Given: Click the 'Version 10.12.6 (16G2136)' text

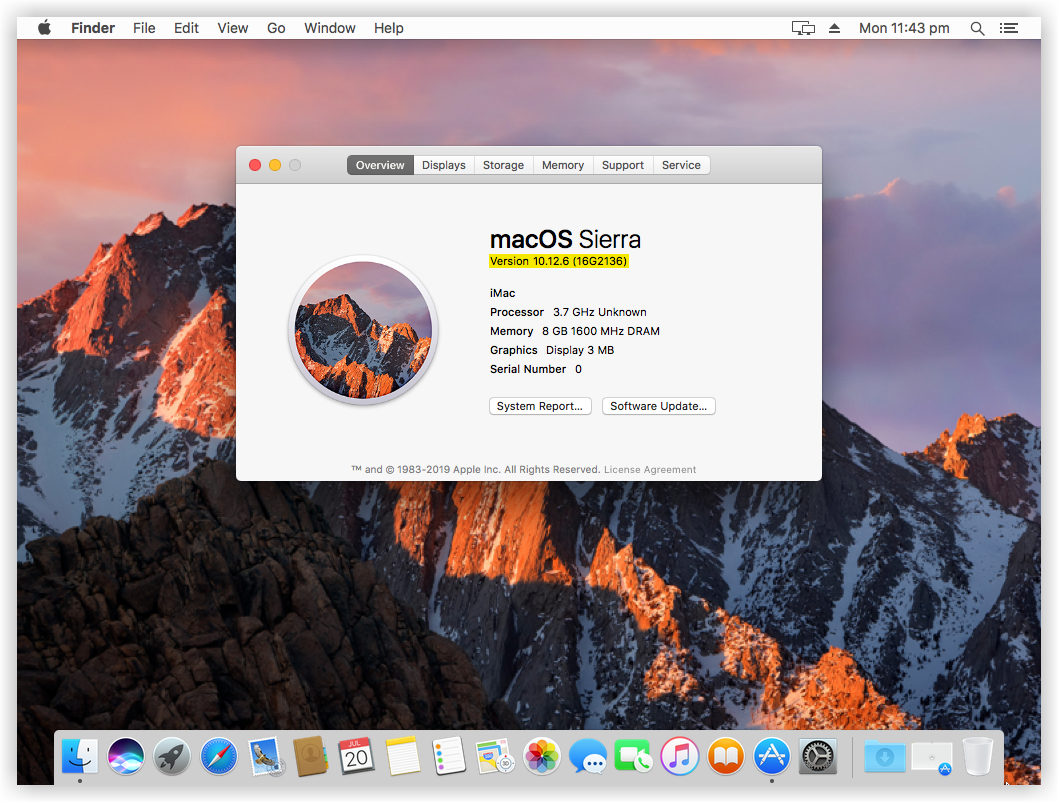Looking at the screenshot, I should coord(559,261).
